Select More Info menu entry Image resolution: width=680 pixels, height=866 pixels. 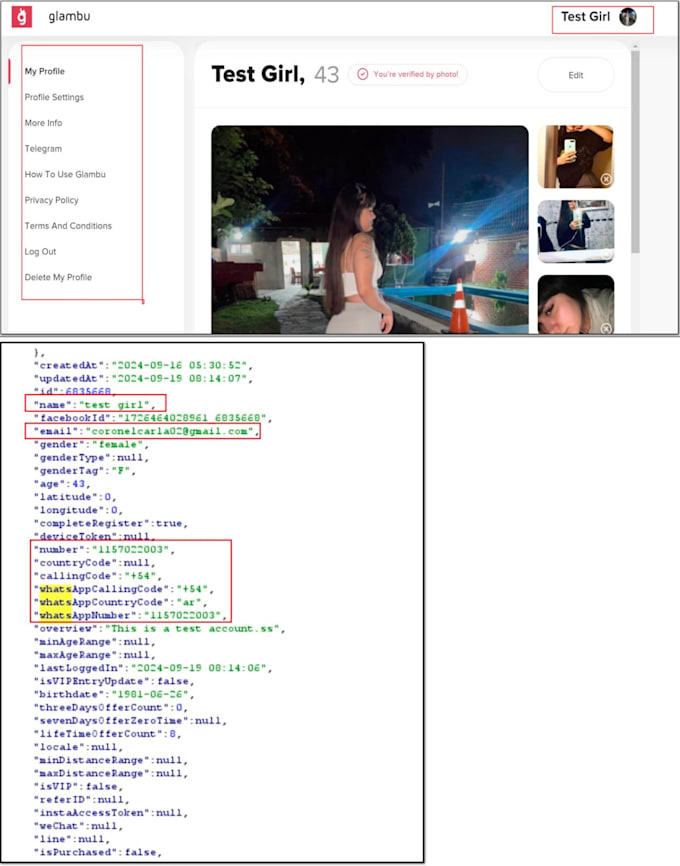pos(43,123)
